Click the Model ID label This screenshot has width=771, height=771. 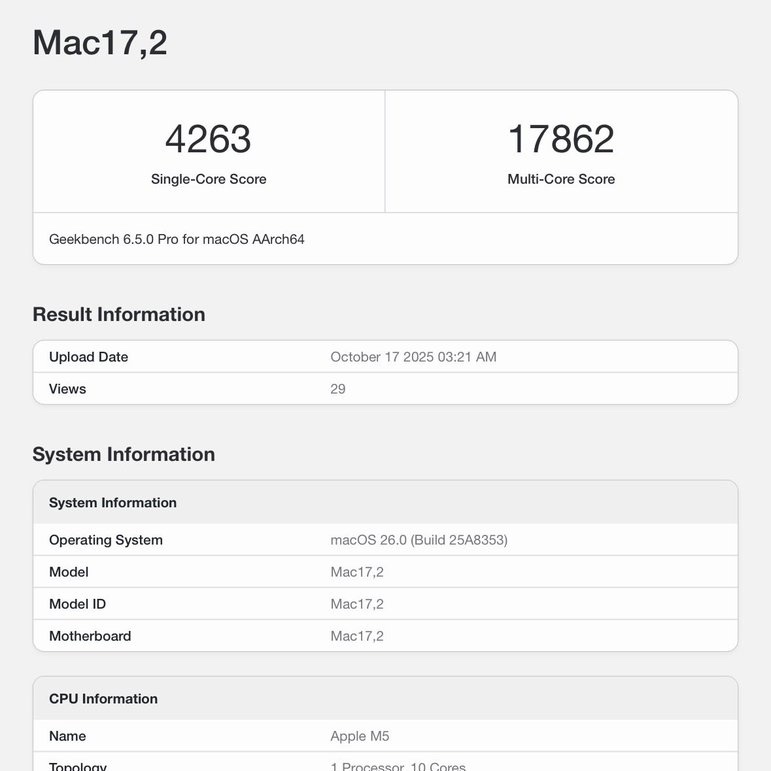pyautogui.click(x=77, y=604)
